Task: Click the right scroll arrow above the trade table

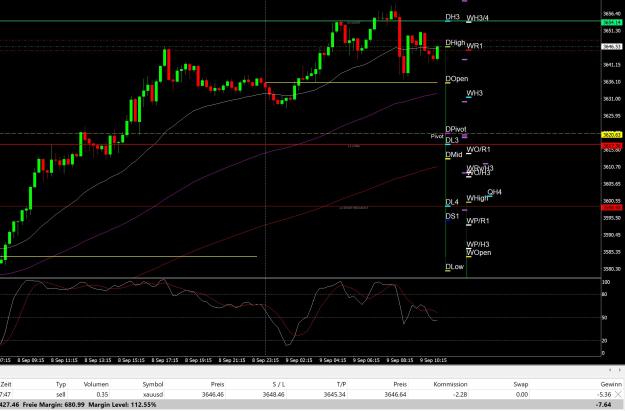Action: (x=619, y=370)
